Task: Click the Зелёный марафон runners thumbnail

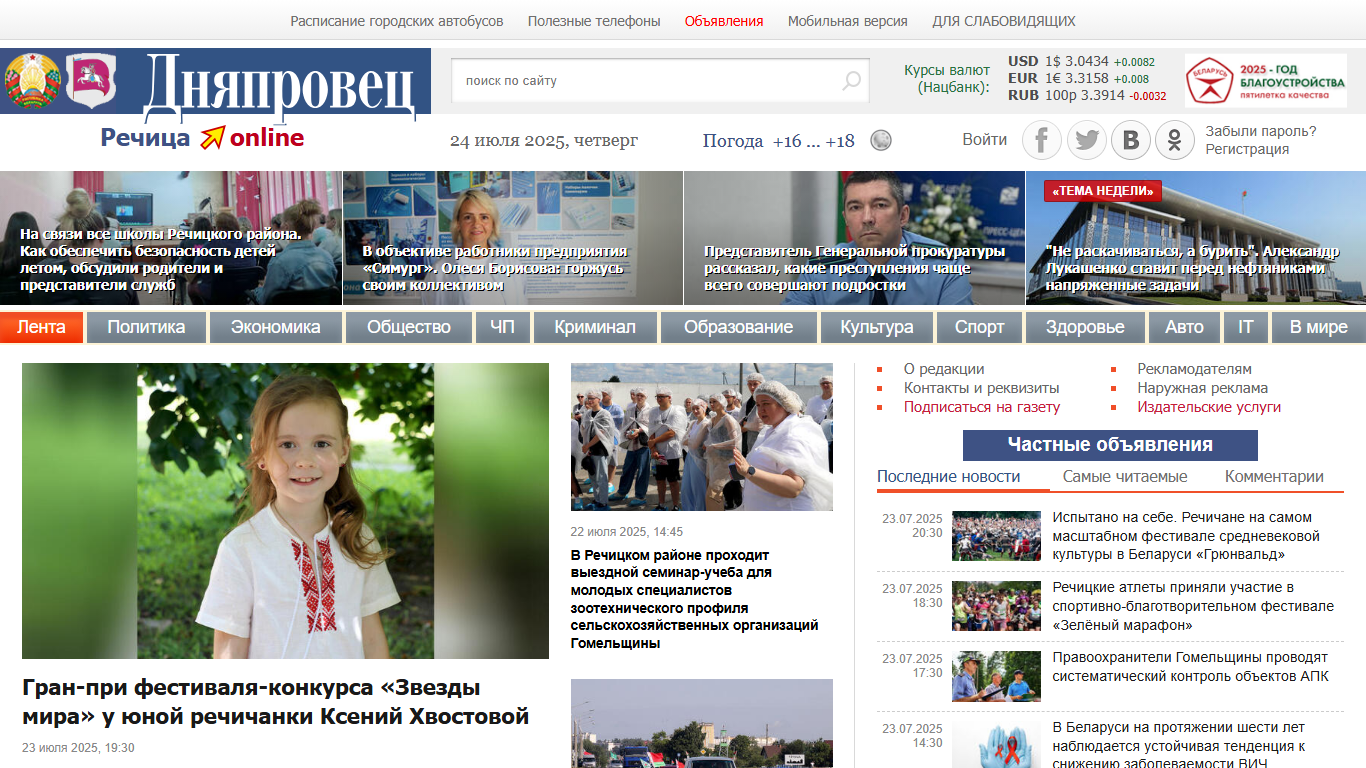Action: click(996, 606)
